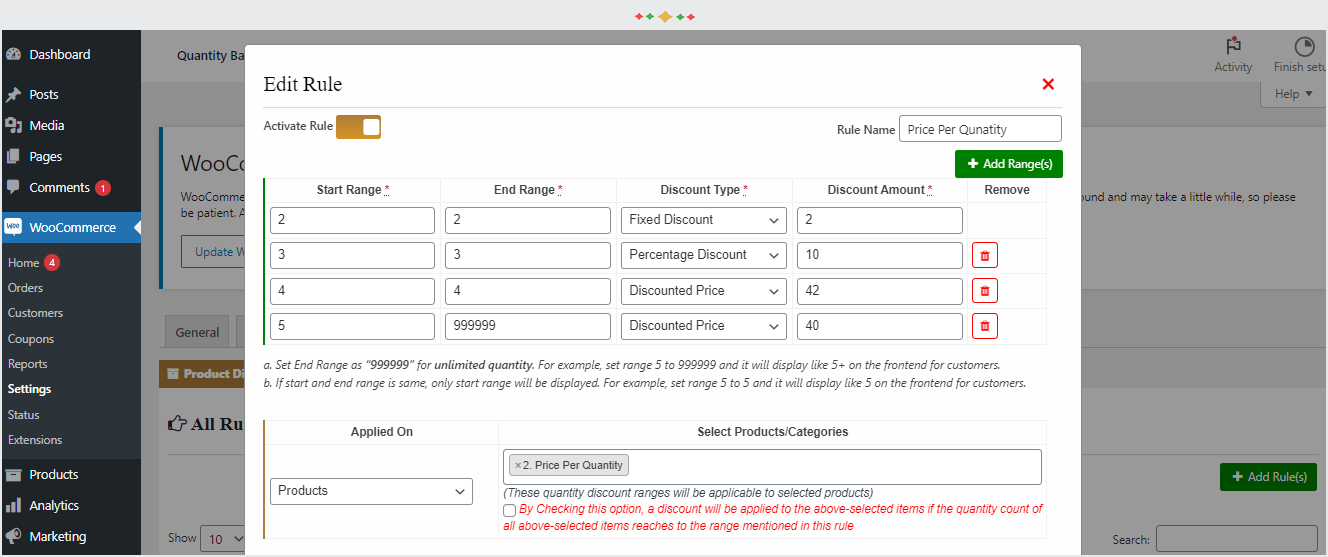Click the Products box icon
The width and height of the screenshot is (1328, 557).
pyautogui.click(x=13, y=475)
